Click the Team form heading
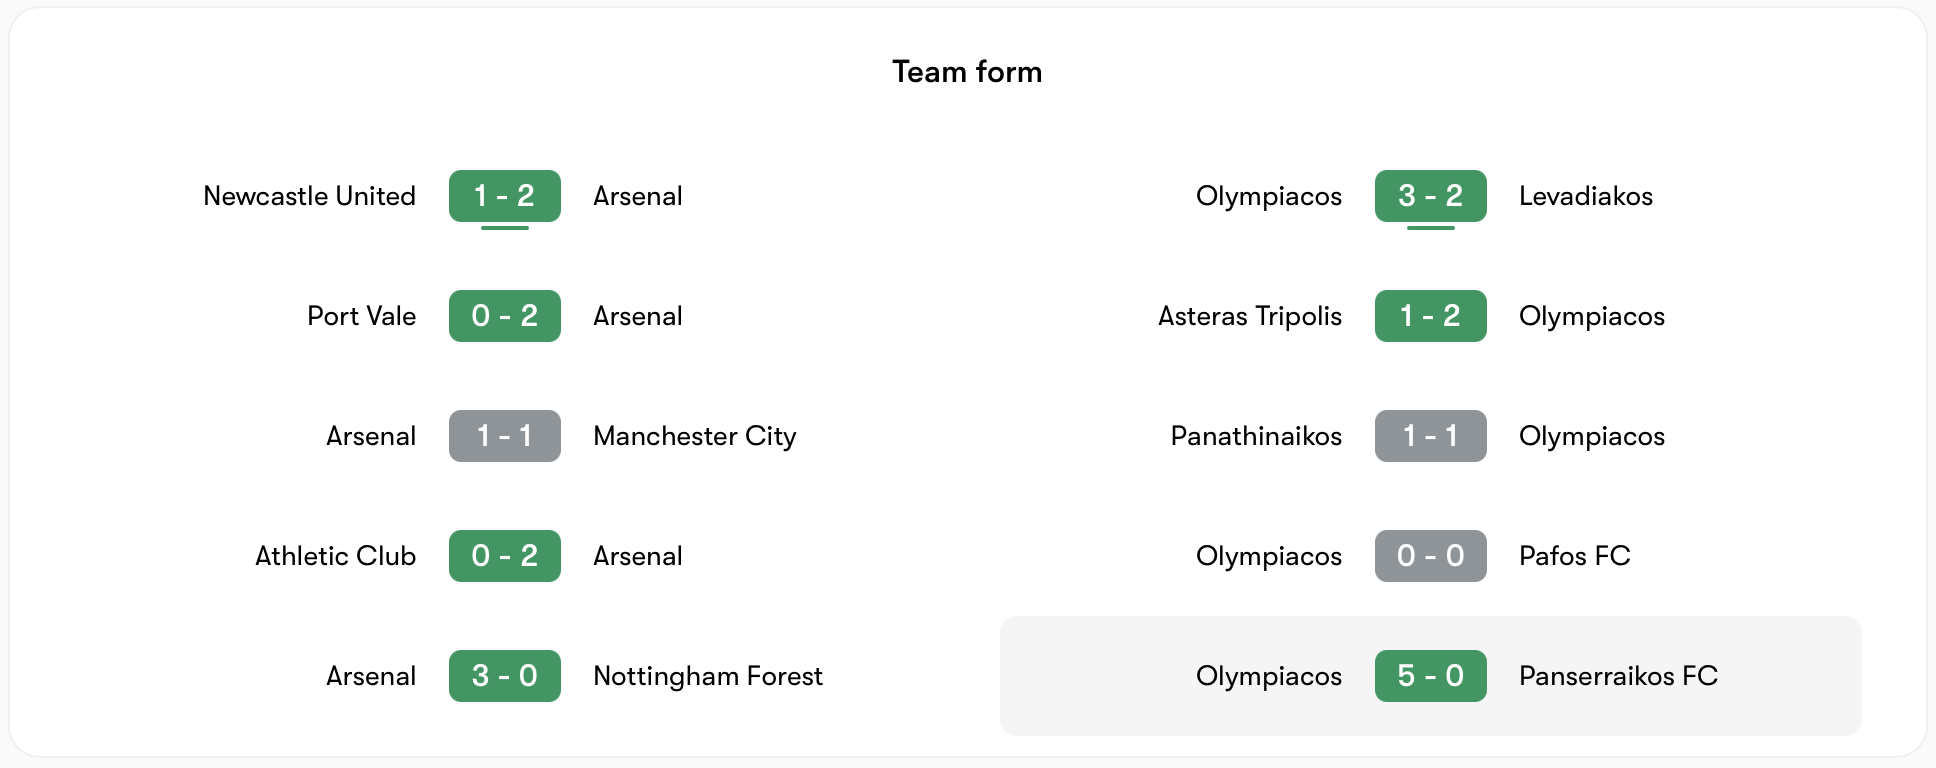Screen dimensions: 1936x768 (967, 72)
